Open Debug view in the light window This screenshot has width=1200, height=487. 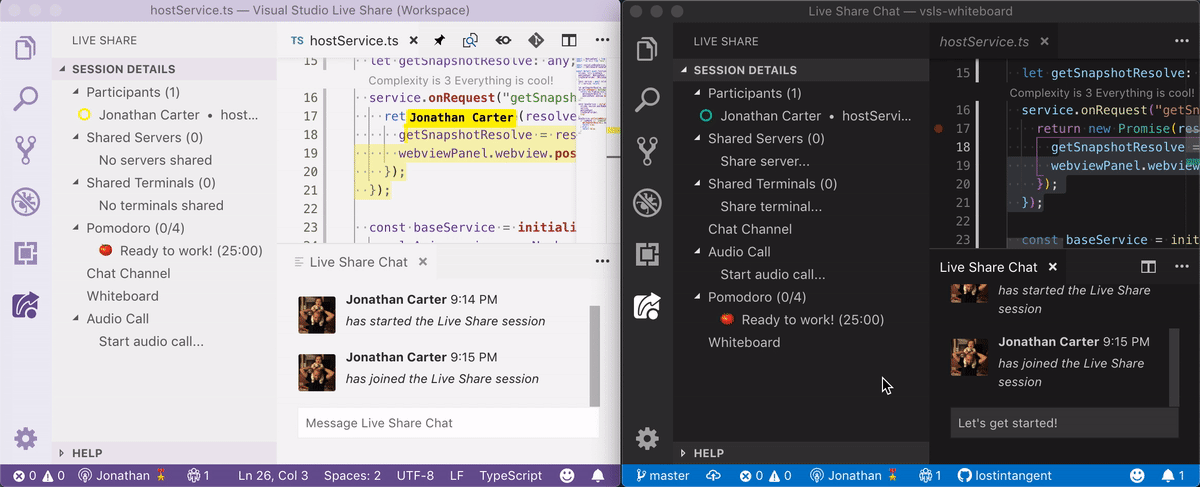(x=25, y=202)
